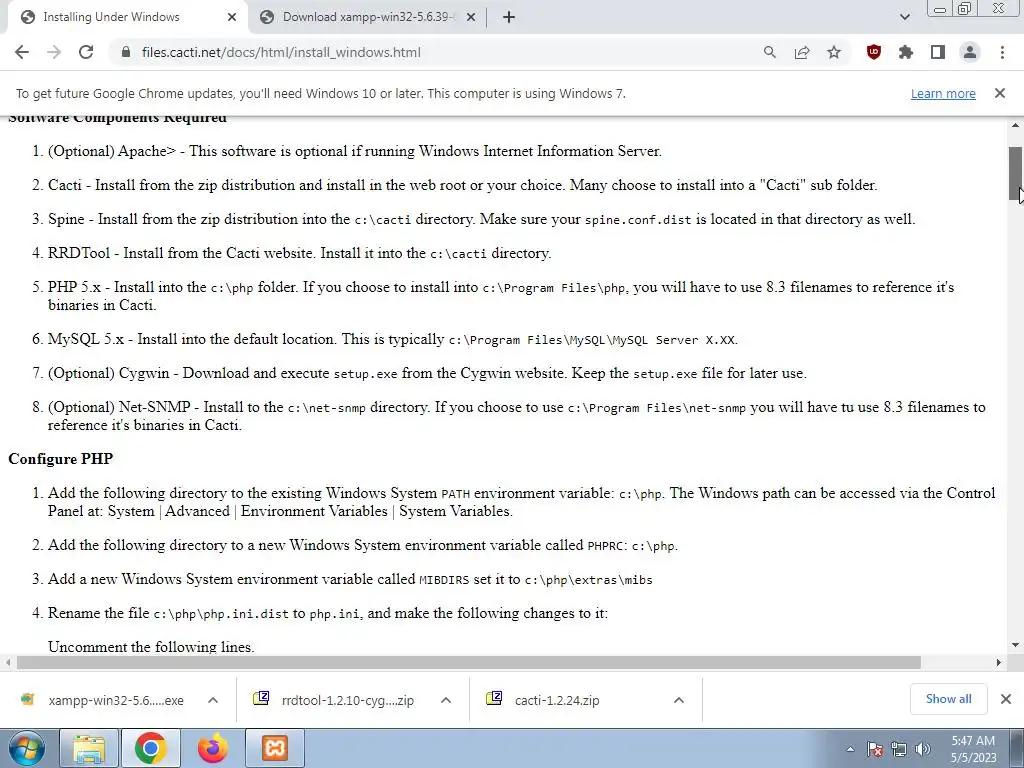The image size is (1024, 768).
Task: Open the taskbar clock showing 5:47 AM
Action: 973,749
